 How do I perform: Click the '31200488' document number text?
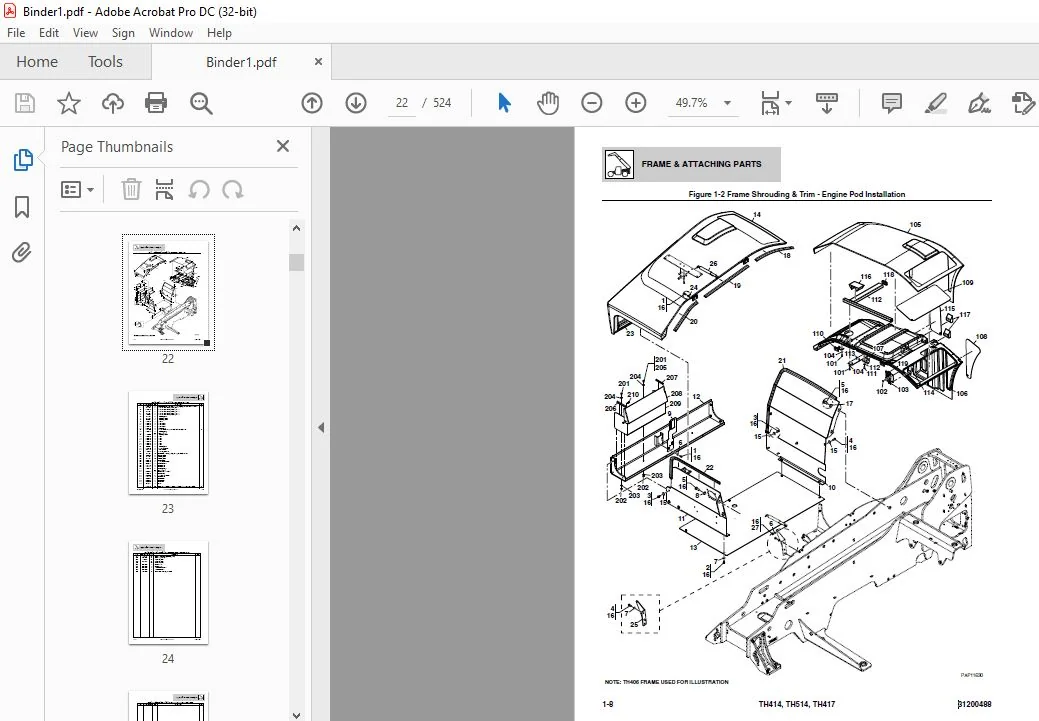(975, 704)
